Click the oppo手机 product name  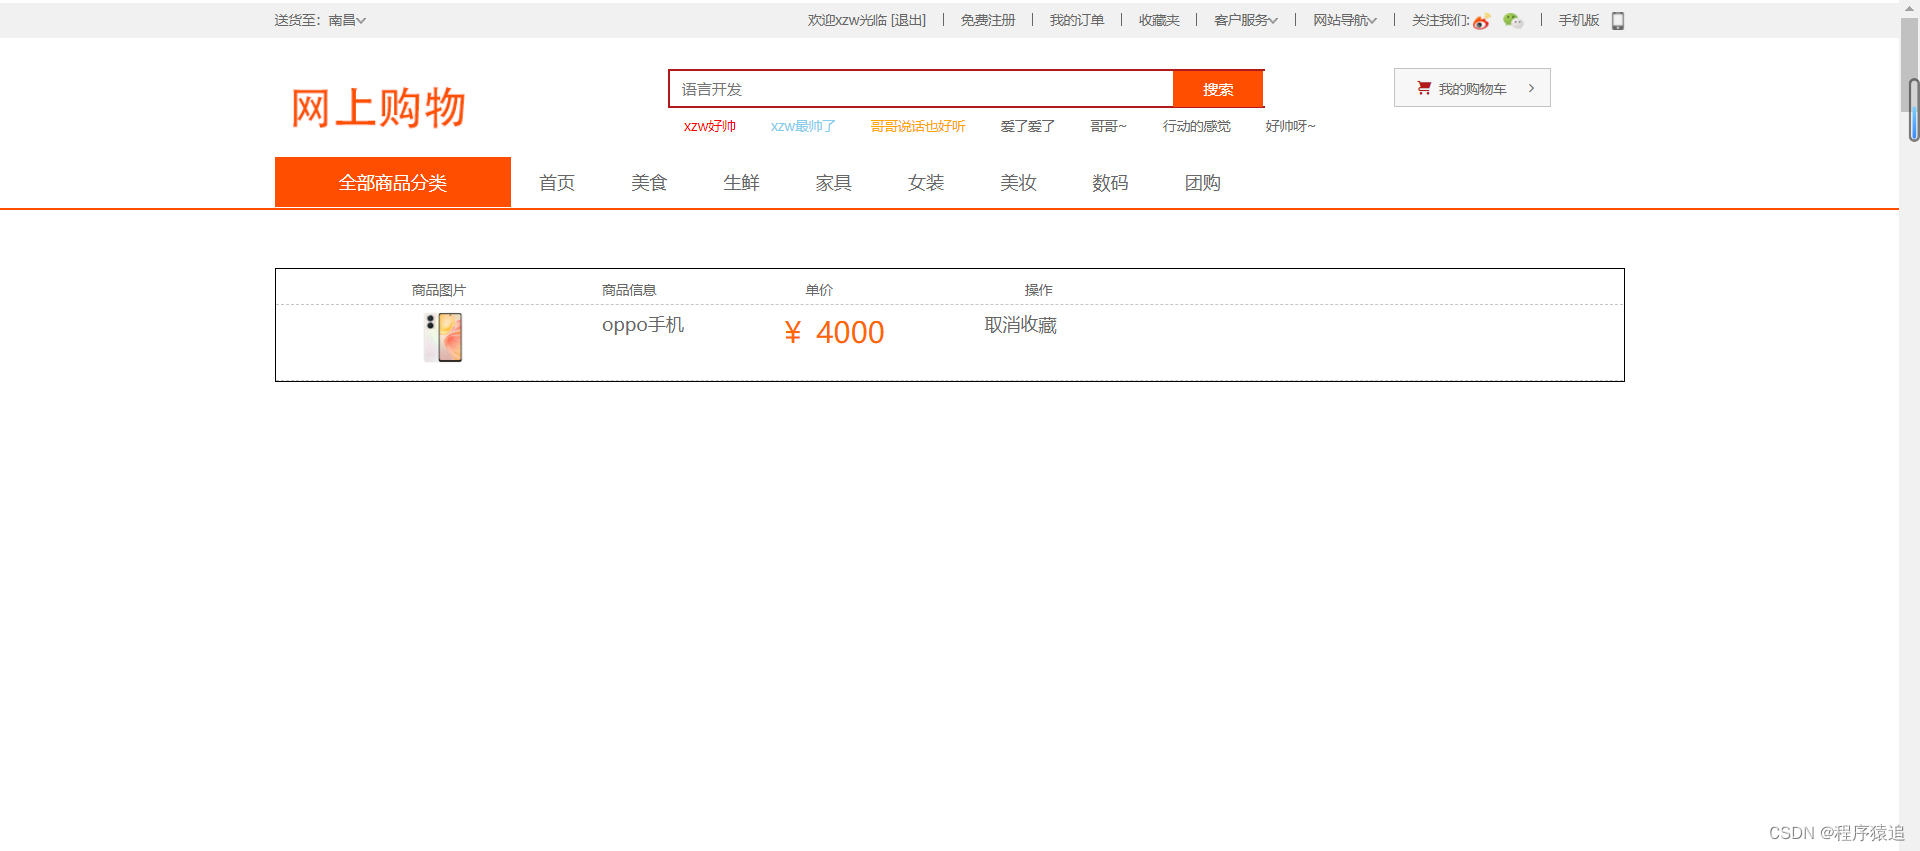click(x=643, y=325)
